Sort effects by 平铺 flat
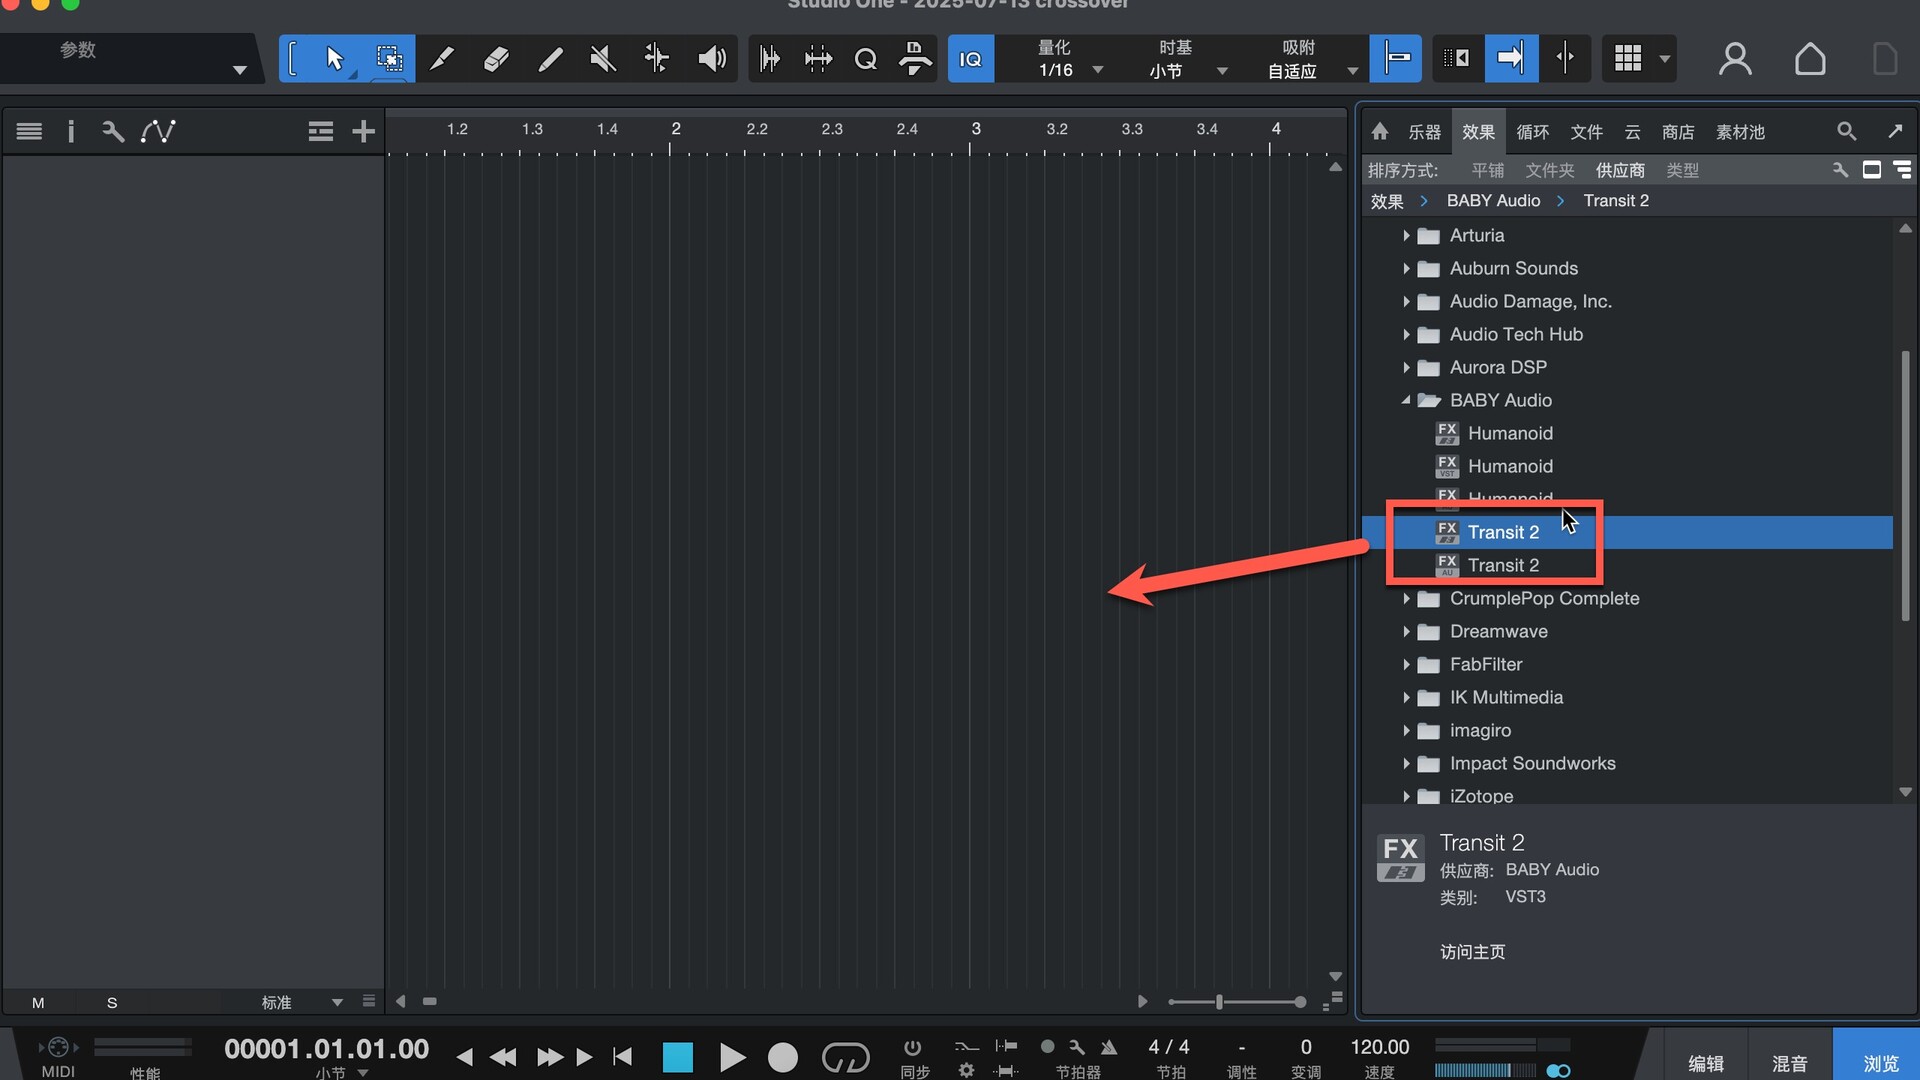The image size is (1920, 1080). (x=1487, y=171)
